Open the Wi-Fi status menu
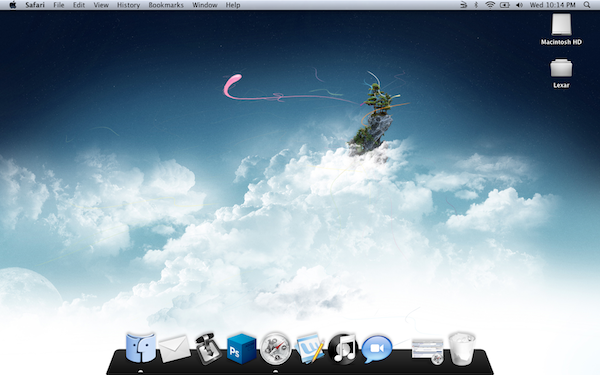Image resolution: width=600 pixels, height=375 pixels. coord(490,5)
